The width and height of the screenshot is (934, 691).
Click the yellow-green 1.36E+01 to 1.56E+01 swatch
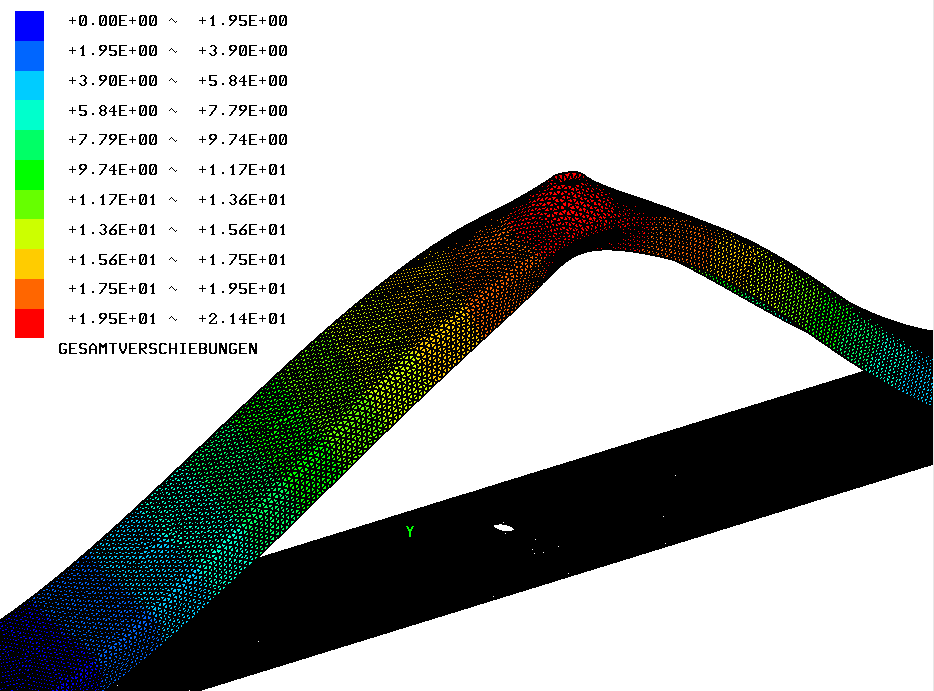point(29,234)
